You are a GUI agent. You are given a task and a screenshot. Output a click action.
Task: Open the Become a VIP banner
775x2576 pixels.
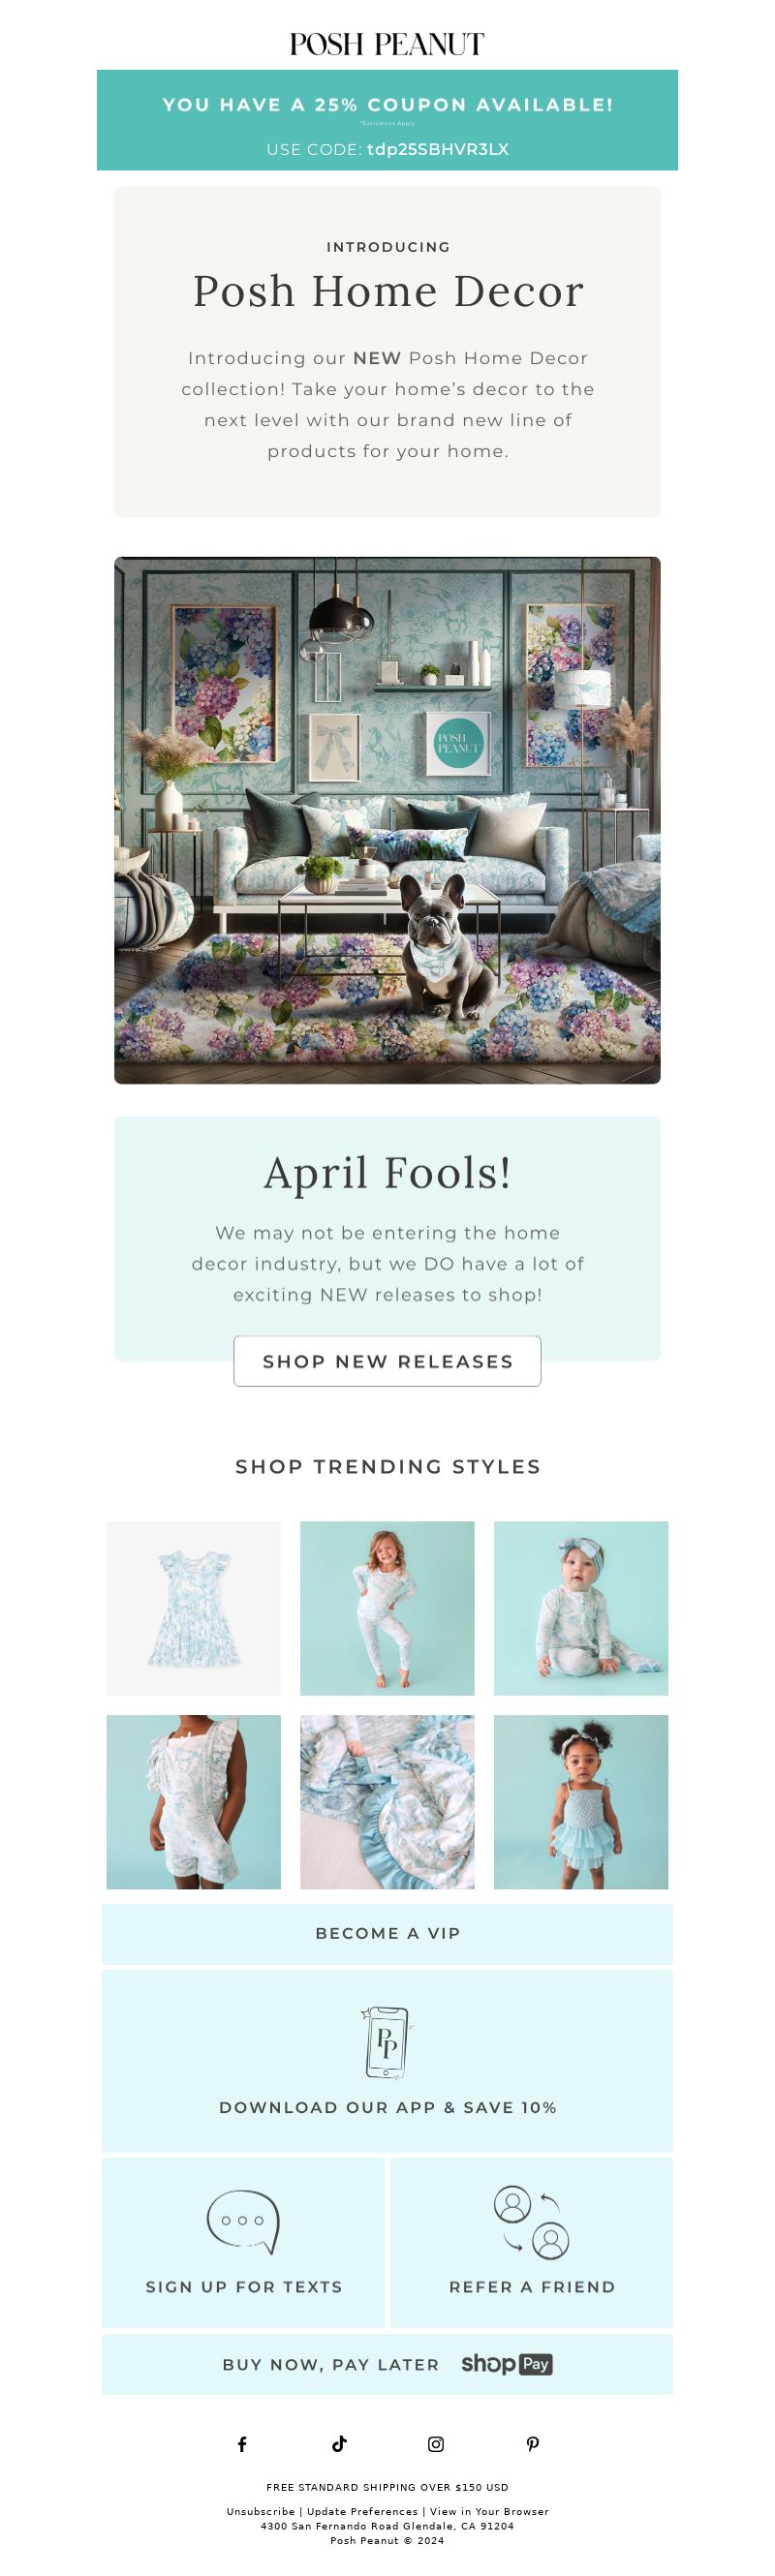point(387,1934)
